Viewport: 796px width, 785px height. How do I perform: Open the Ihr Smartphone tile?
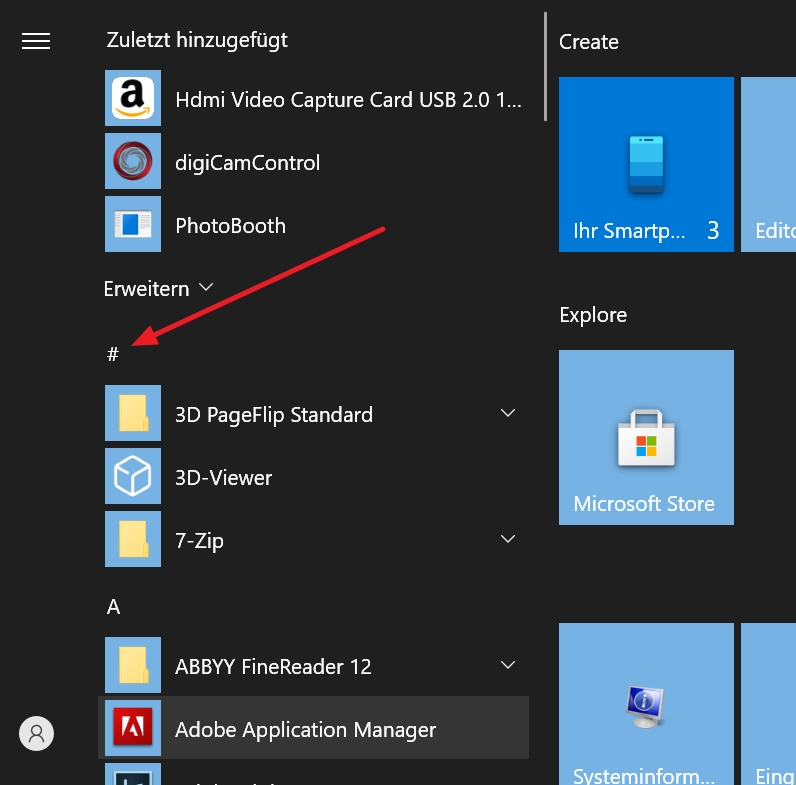click(x=646, y=165)
